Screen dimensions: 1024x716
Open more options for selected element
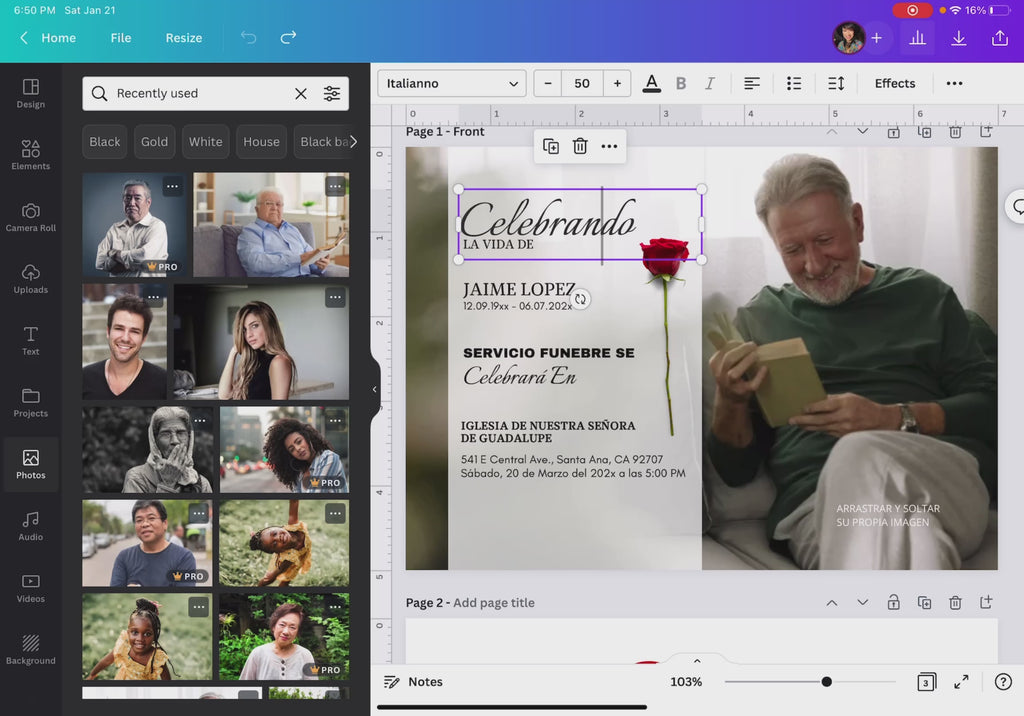(x=609, y=146)
